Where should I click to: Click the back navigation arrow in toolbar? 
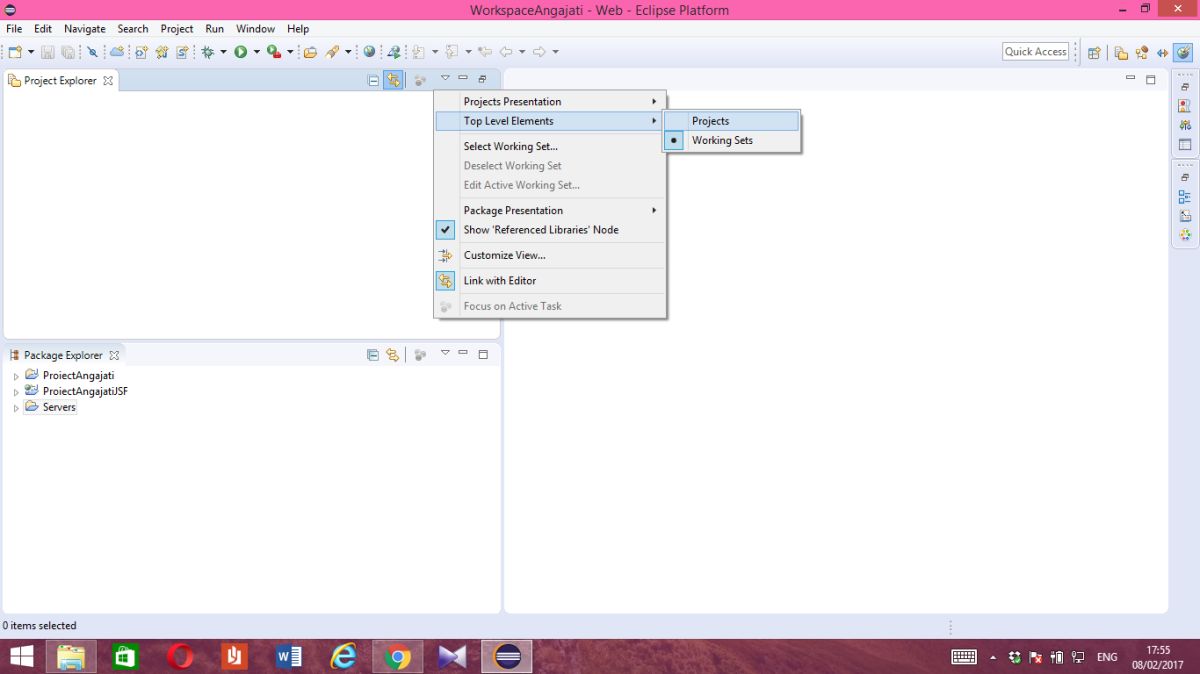click(508, 52)
